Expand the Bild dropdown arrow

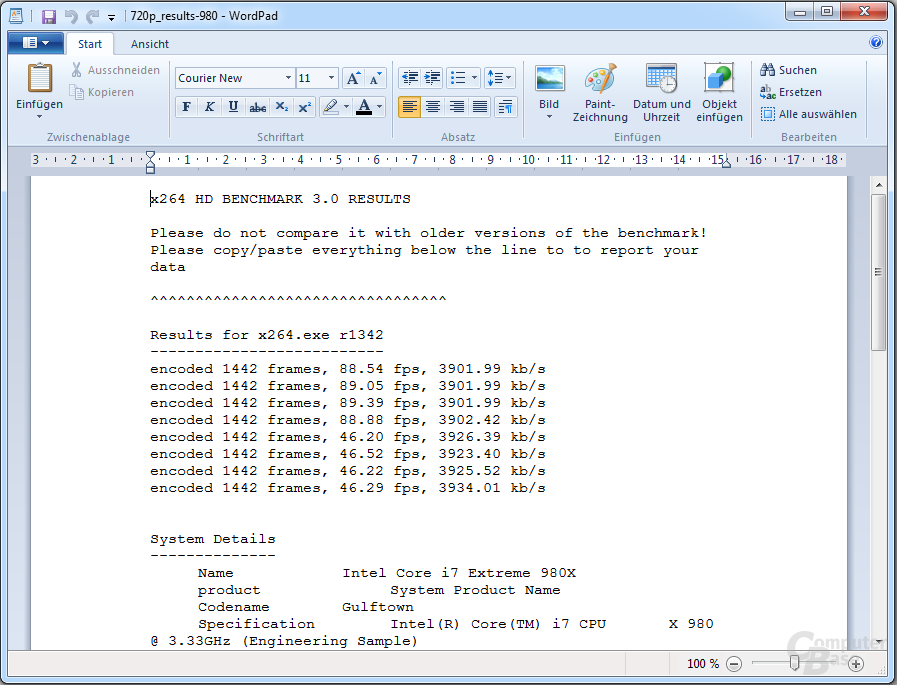(549, 117)
